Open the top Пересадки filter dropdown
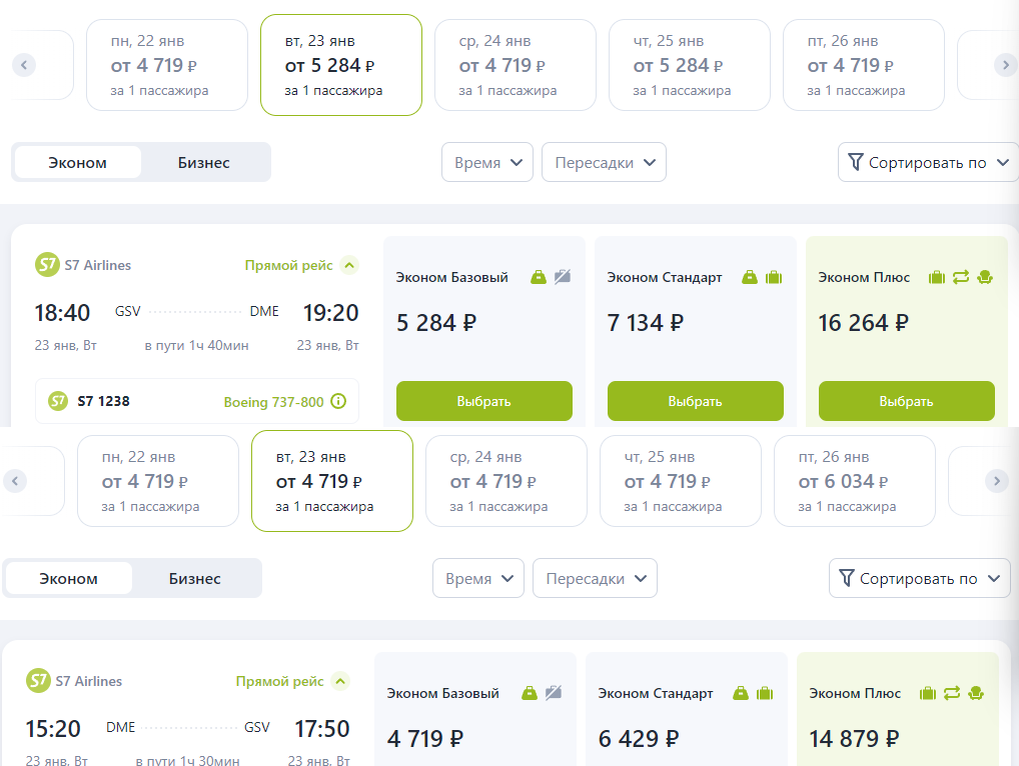Image resolution: width=1019 pixels, height=766 pixels. tap(604, 162)
